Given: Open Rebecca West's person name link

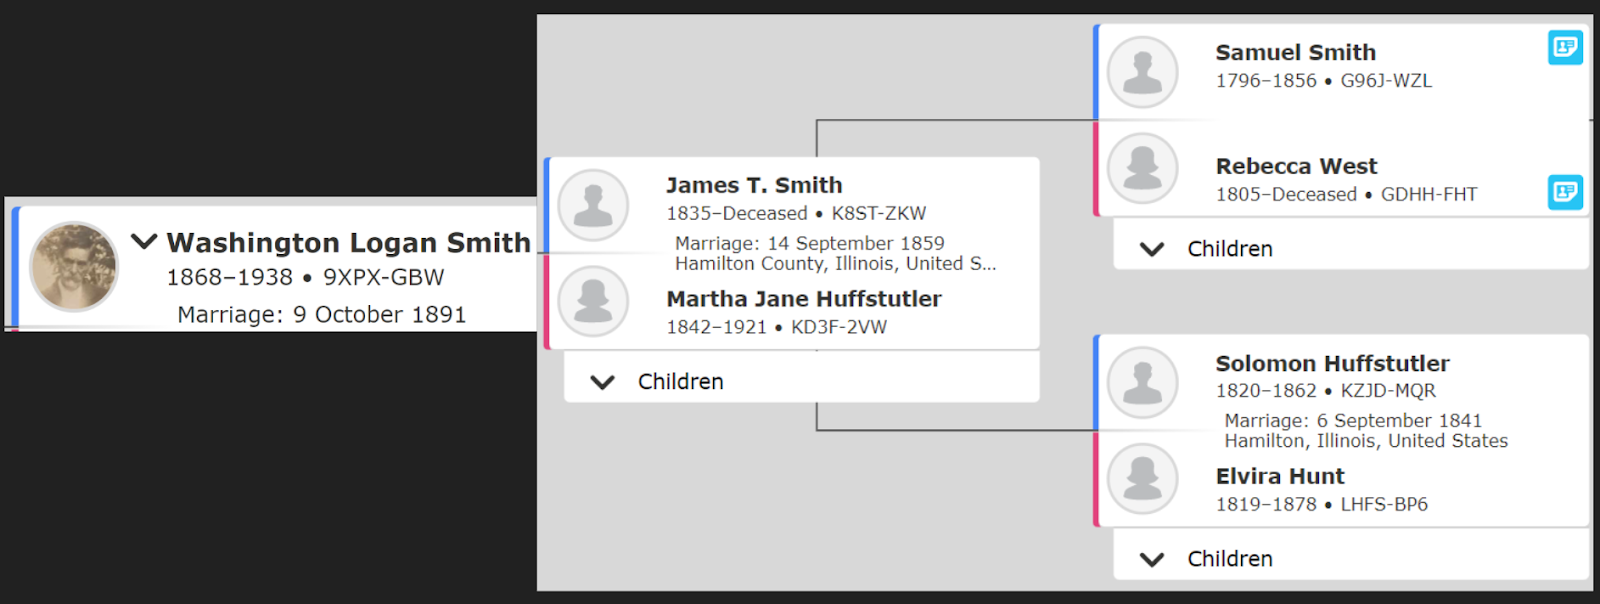Looking at the screenshot, I should (x=1296, y=166).
